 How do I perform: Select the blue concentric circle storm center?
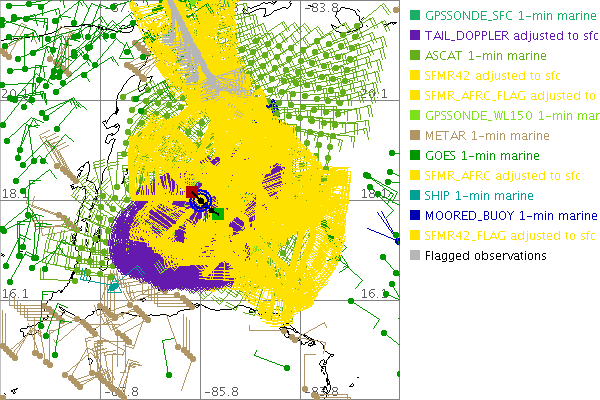click(x=203, y=202)
